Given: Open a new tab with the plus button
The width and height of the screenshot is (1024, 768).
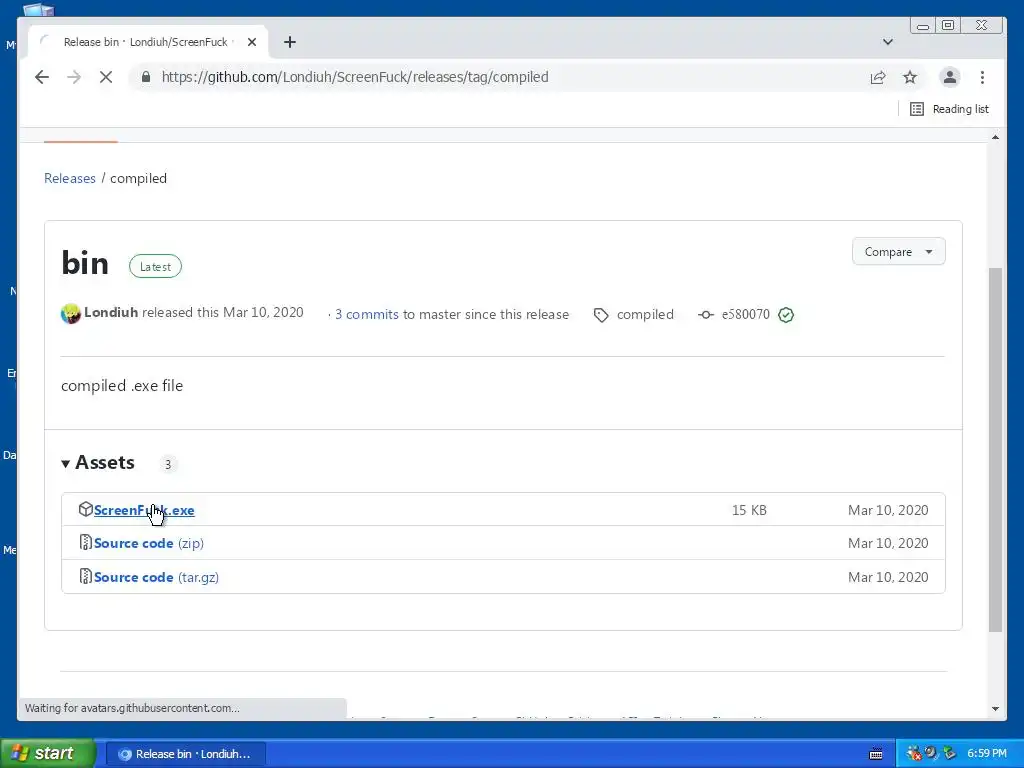Looking at the screenshot, I should [290, 42].
